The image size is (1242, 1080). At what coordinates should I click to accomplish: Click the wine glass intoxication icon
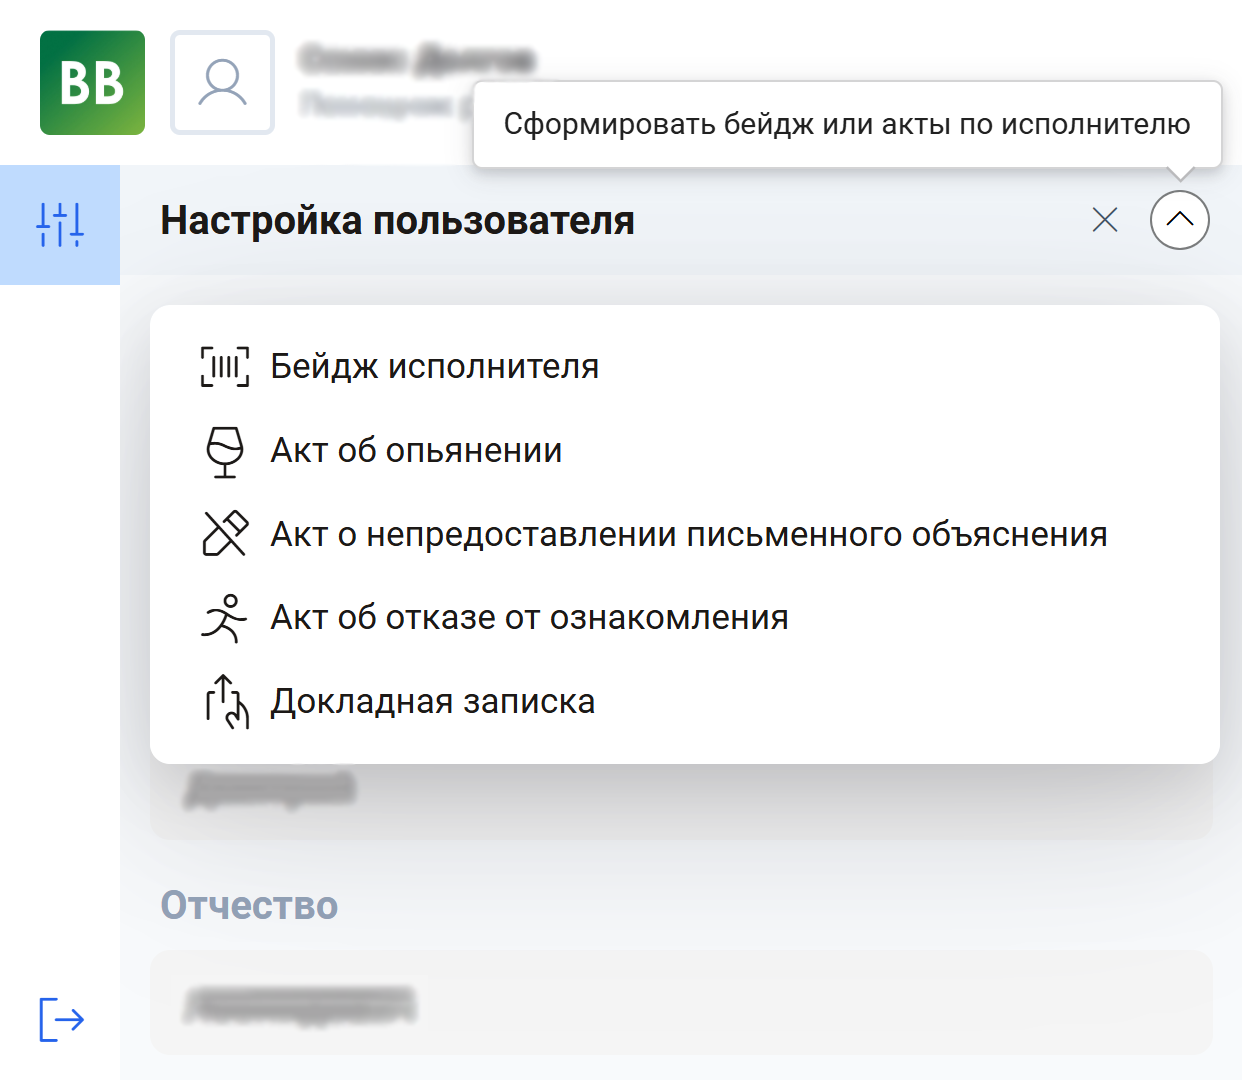point(225,452)
